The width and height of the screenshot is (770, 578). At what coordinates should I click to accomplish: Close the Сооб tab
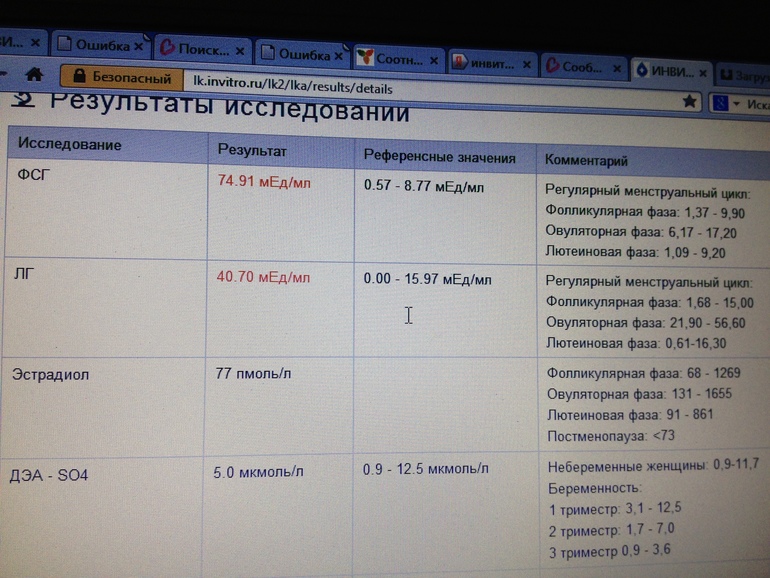pyautogui.click(x=616, y=69)
